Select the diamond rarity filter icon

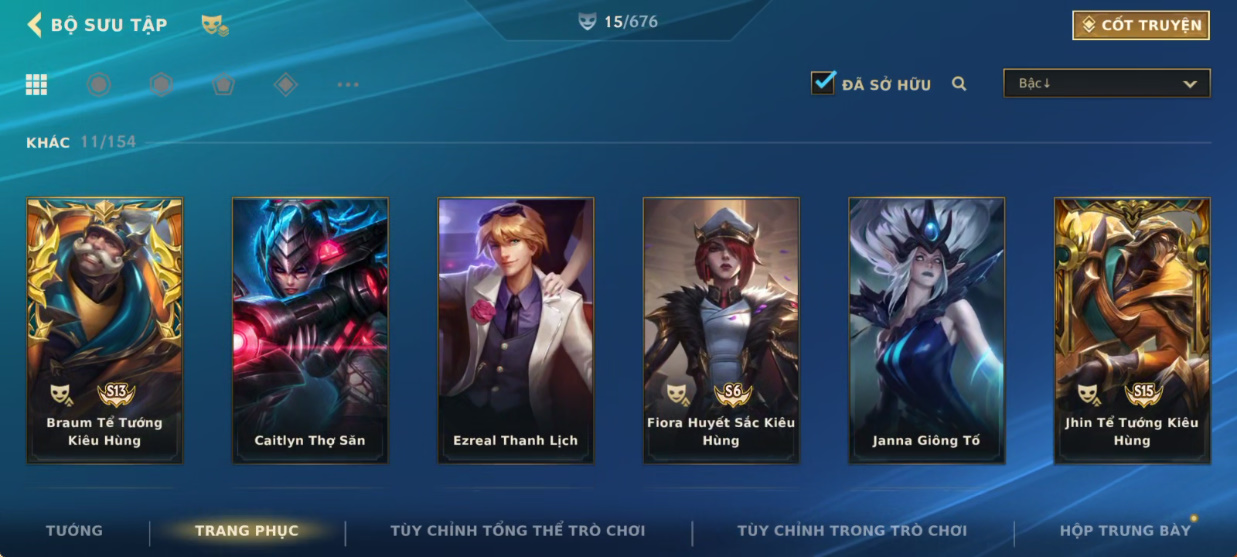click(x=286, y=85)
